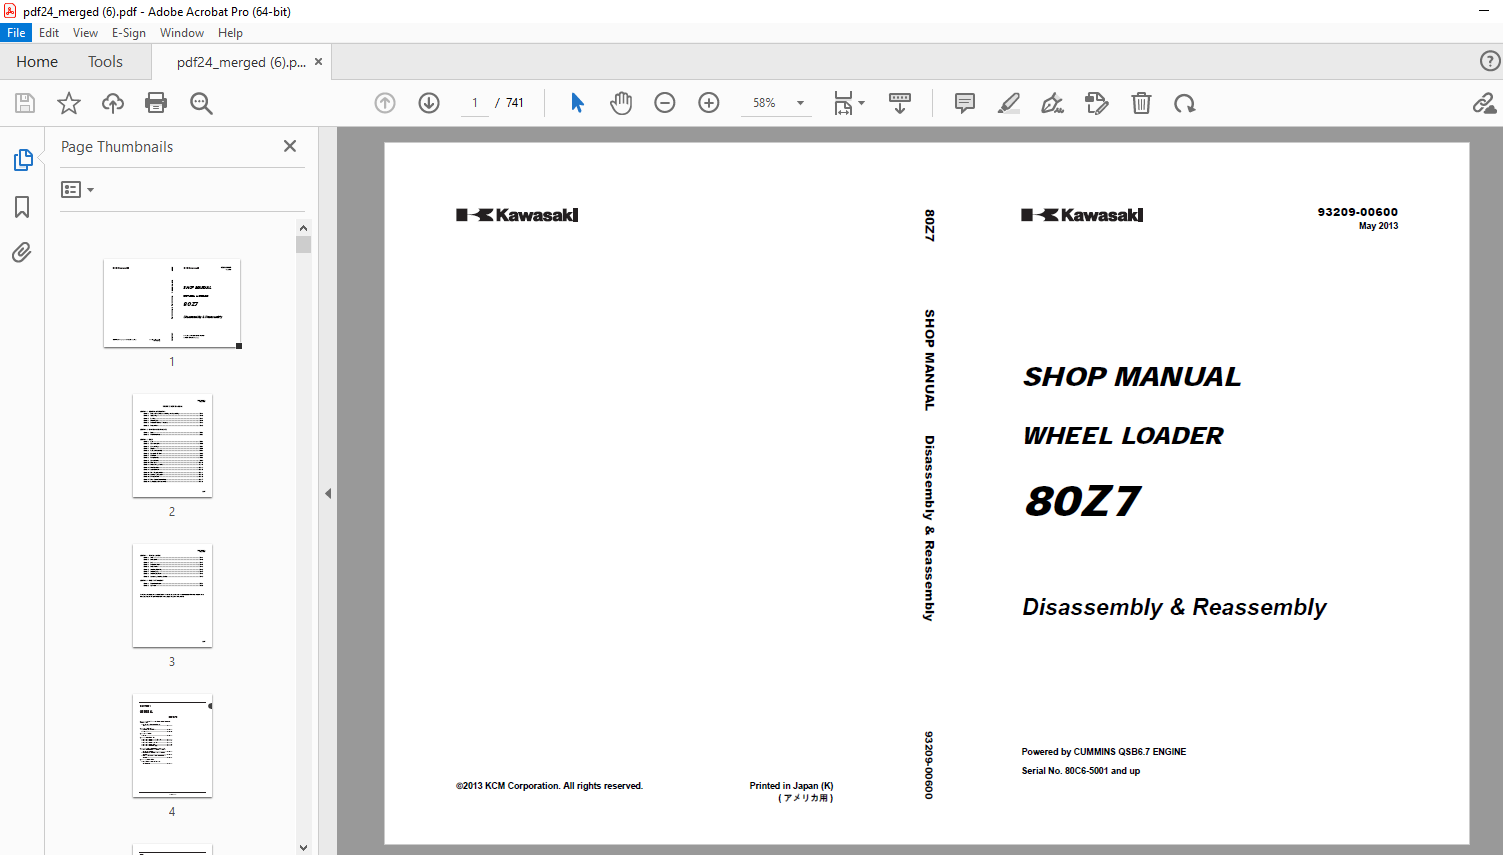The image size is (1503, 855).
Task: Open the File menu
Action: pyautogui.click(x=16, y=32)
